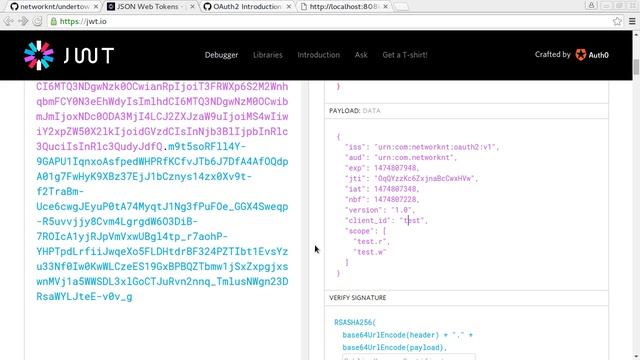This screenshot has width=640, height=360.
Task: Click the browser forward arrow
Action: coord(23,21)
